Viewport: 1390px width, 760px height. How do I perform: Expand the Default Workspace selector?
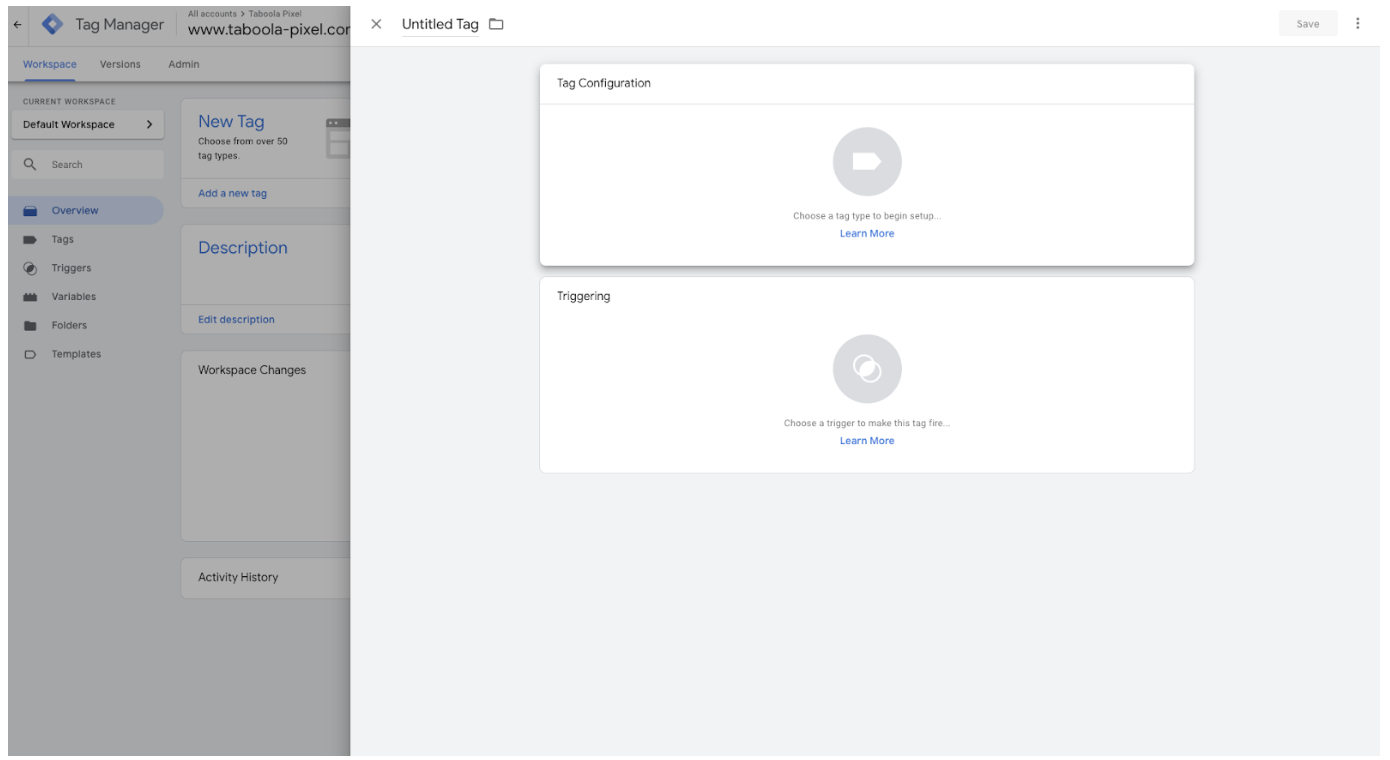pyautogui.click(x=88, y=125)
